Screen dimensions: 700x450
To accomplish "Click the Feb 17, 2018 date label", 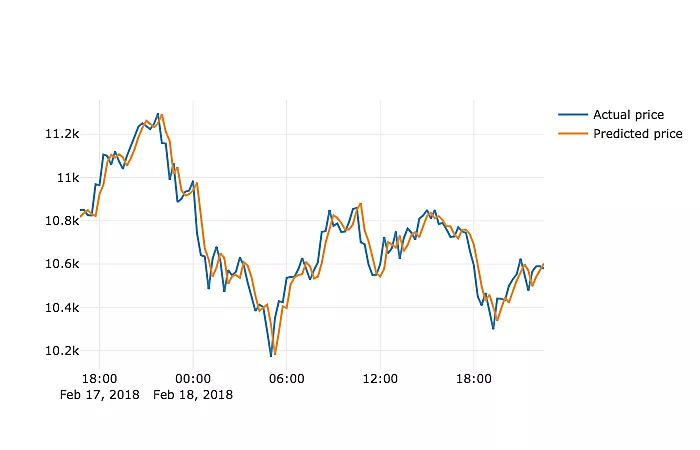I will [99, 395].
